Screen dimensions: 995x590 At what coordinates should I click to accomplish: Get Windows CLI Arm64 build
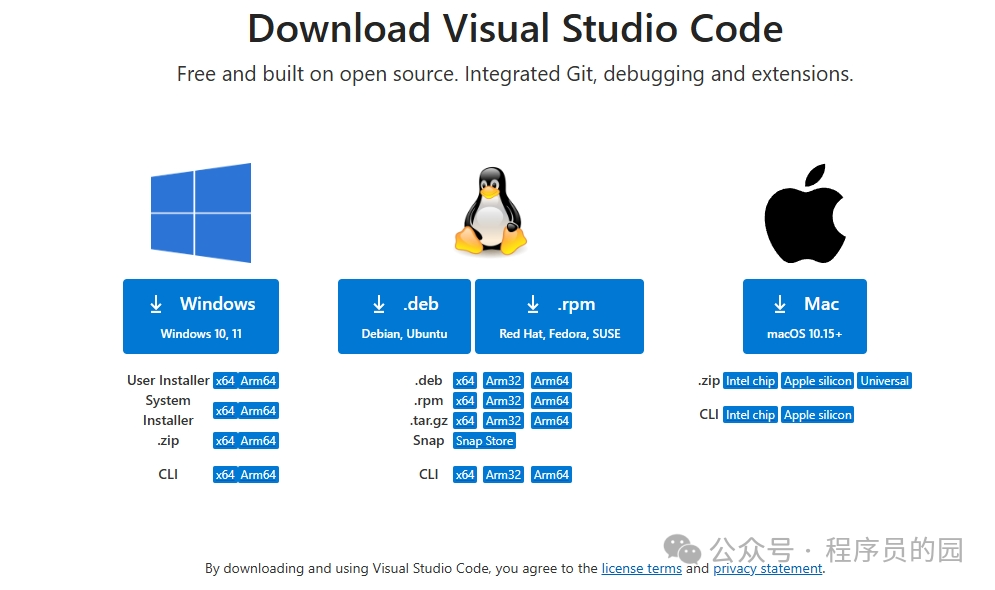coord(258,475)
